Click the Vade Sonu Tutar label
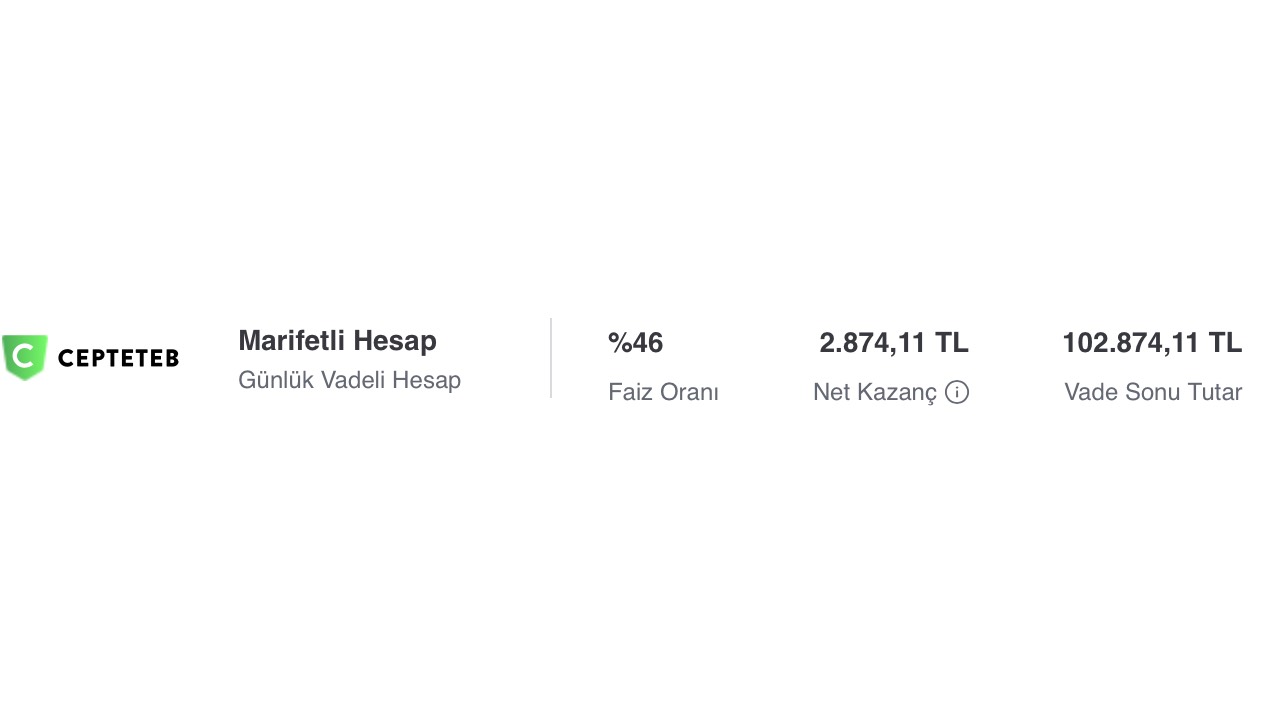This screenshot has height=720, width=1280. click(x=1152, y=392)
